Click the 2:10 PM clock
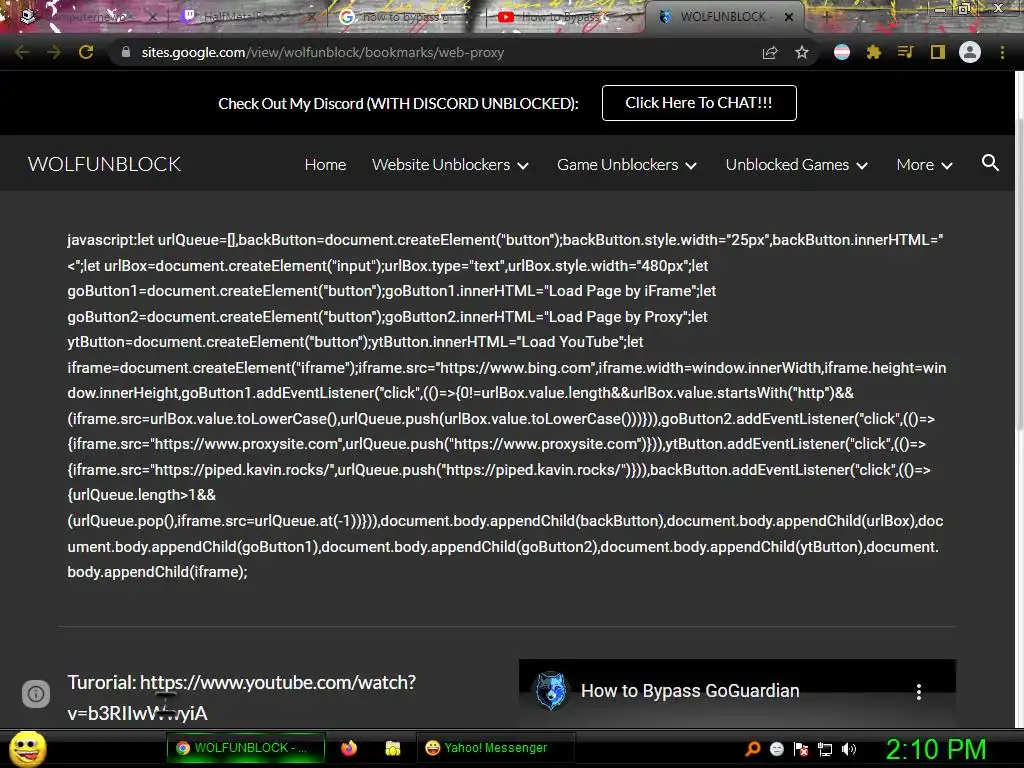1024x768 pixels. tap(935, 749)
